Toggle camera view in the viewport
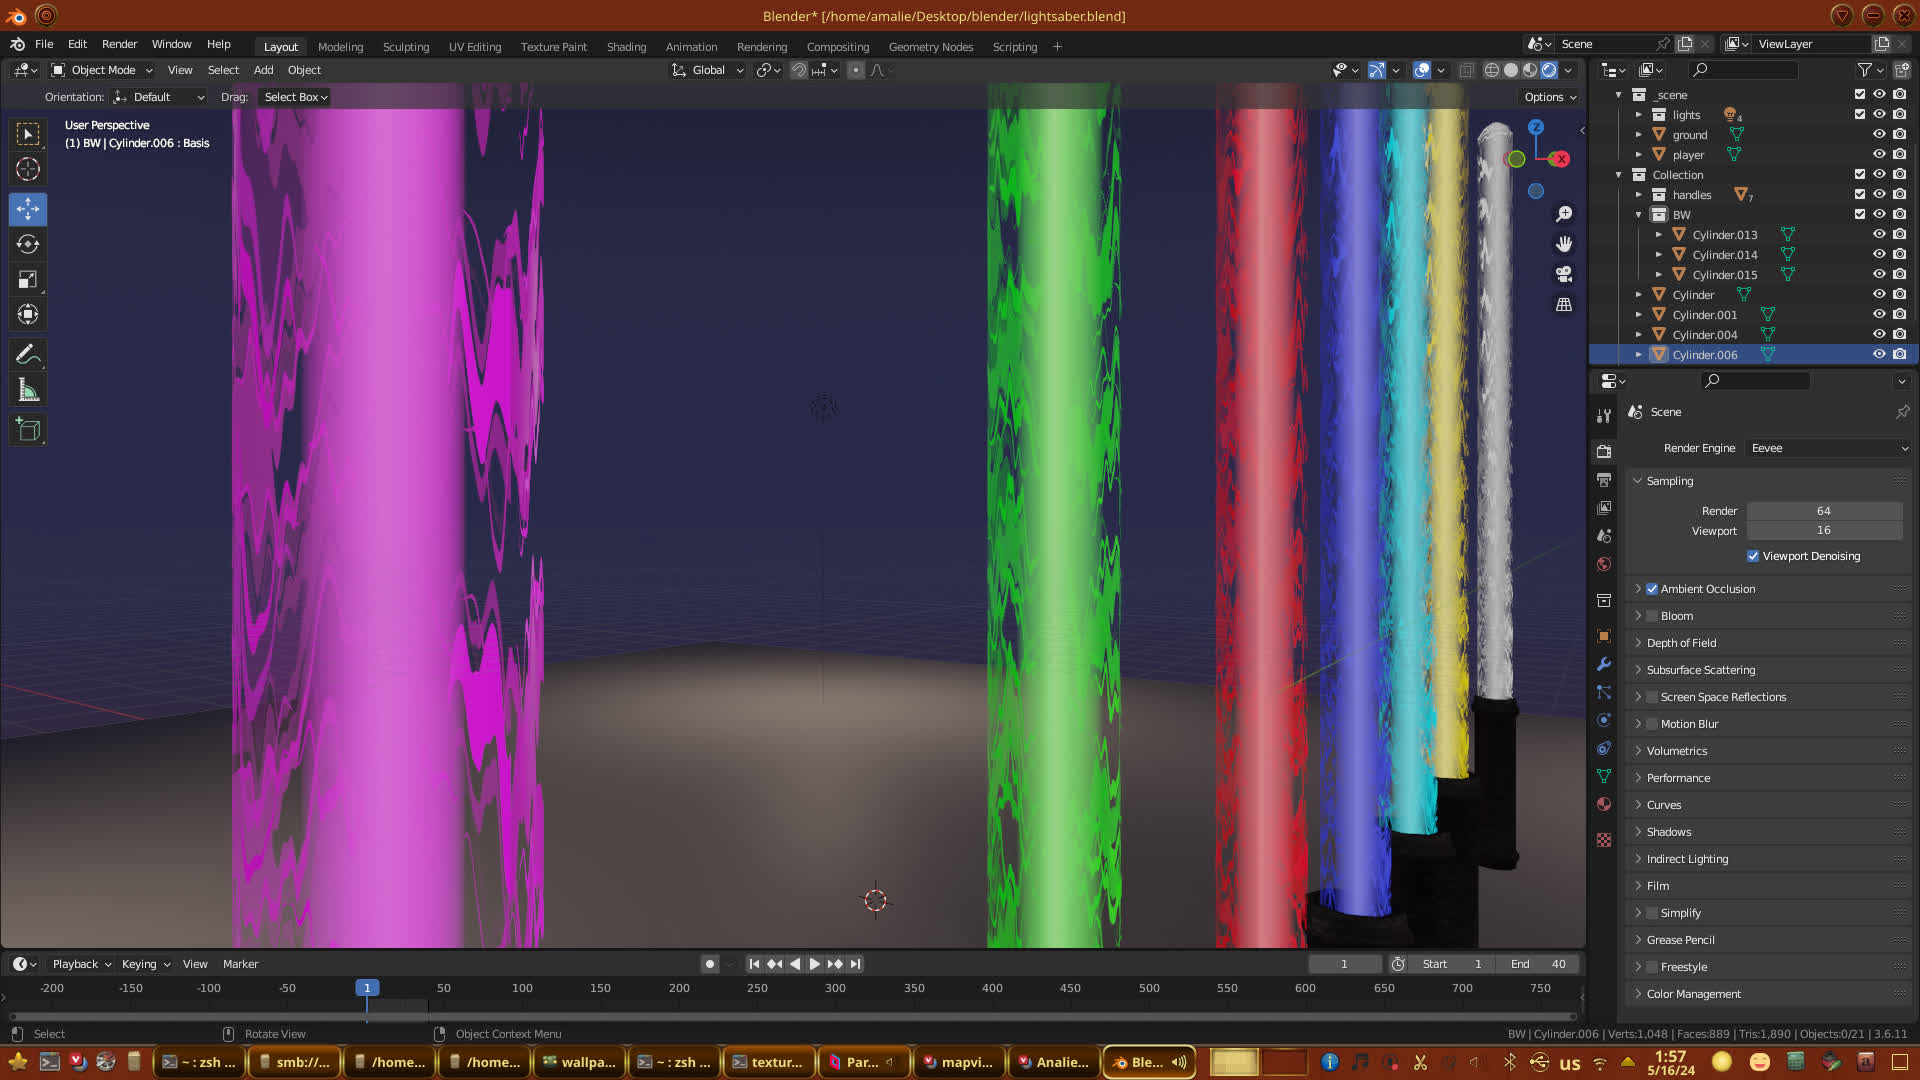 pos(1564,274)
